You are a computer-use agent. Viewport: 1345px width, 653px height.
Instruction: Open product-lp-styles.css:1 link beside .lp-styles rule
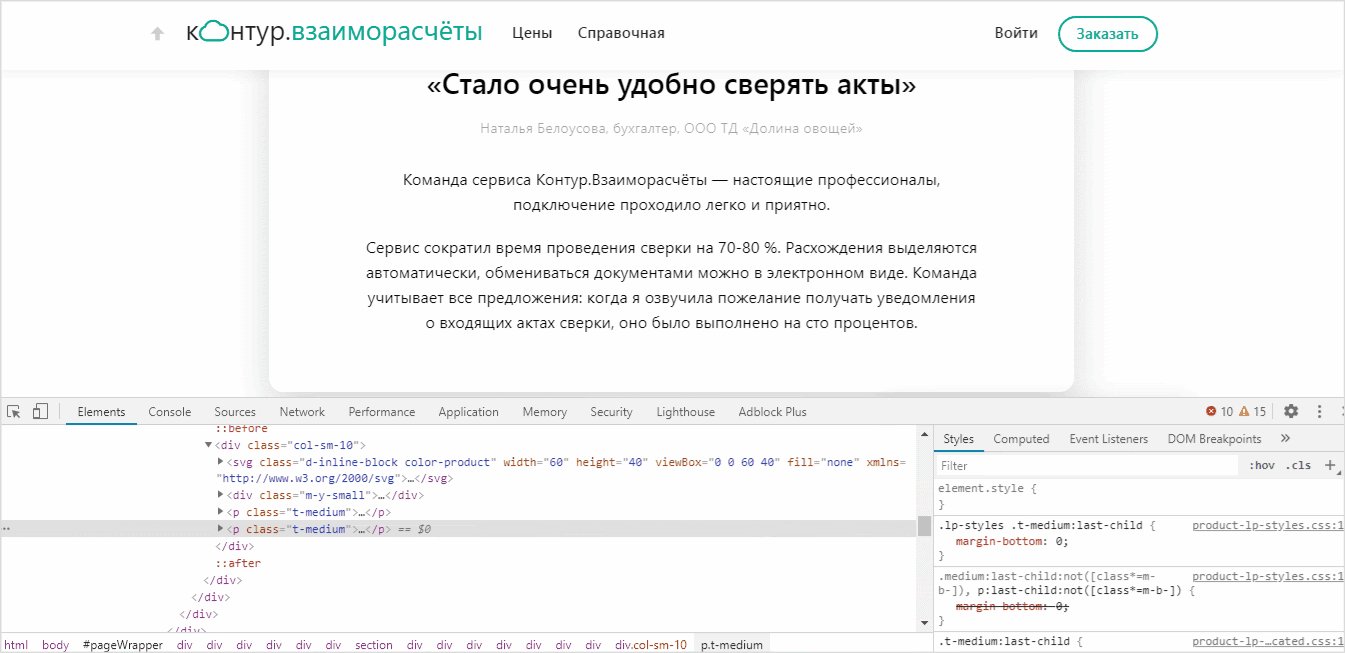1268,525
